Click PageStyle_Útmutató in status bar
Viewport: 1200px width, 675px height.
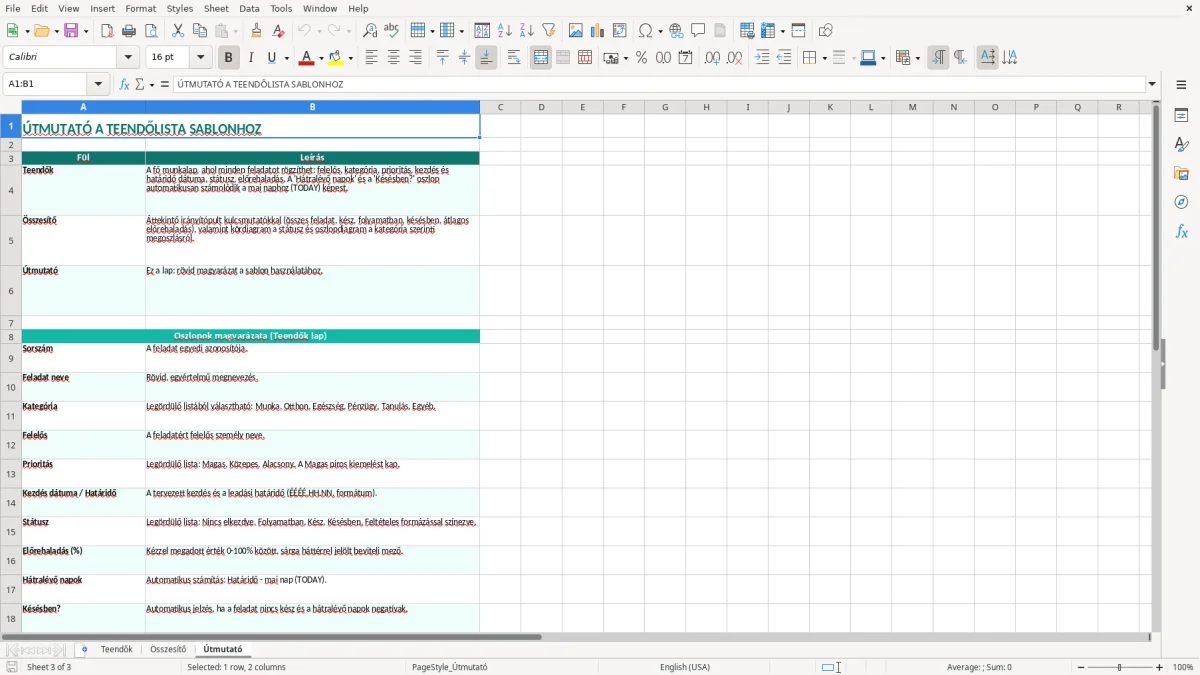(449, 667)
